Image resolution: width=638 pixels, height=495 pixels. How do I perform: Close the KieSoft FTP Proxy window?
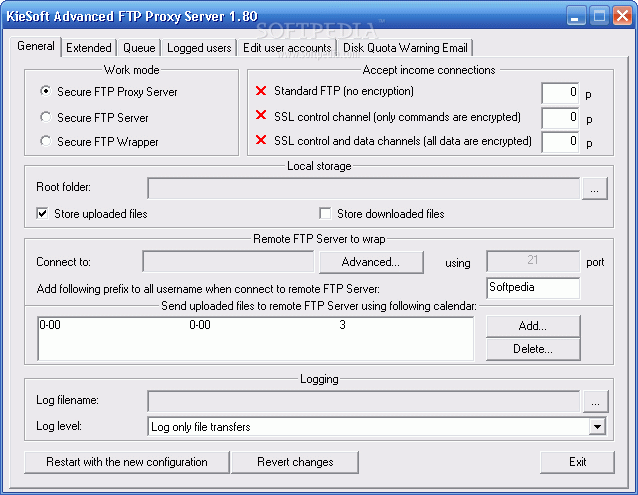tap(623, 16)
